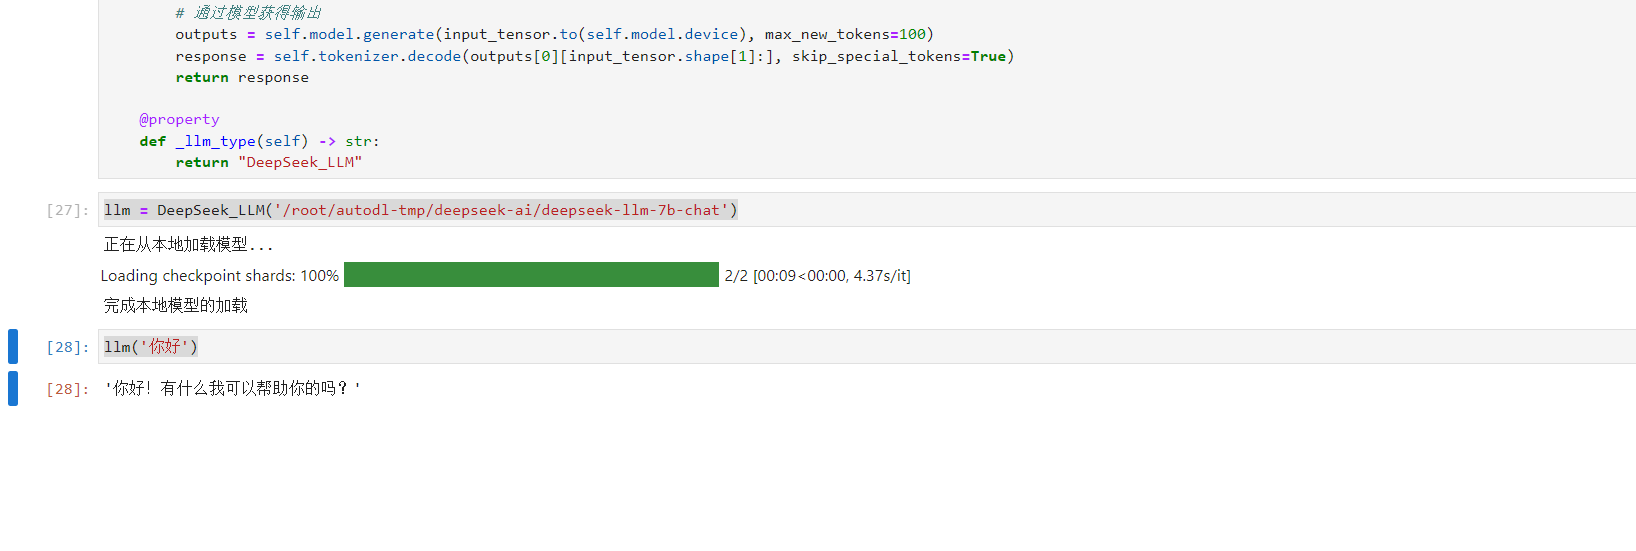Click the 'return "DeepSeek_LLM"' line
Viewport: 1636px width, 551px height.
[x=268, y=162]
